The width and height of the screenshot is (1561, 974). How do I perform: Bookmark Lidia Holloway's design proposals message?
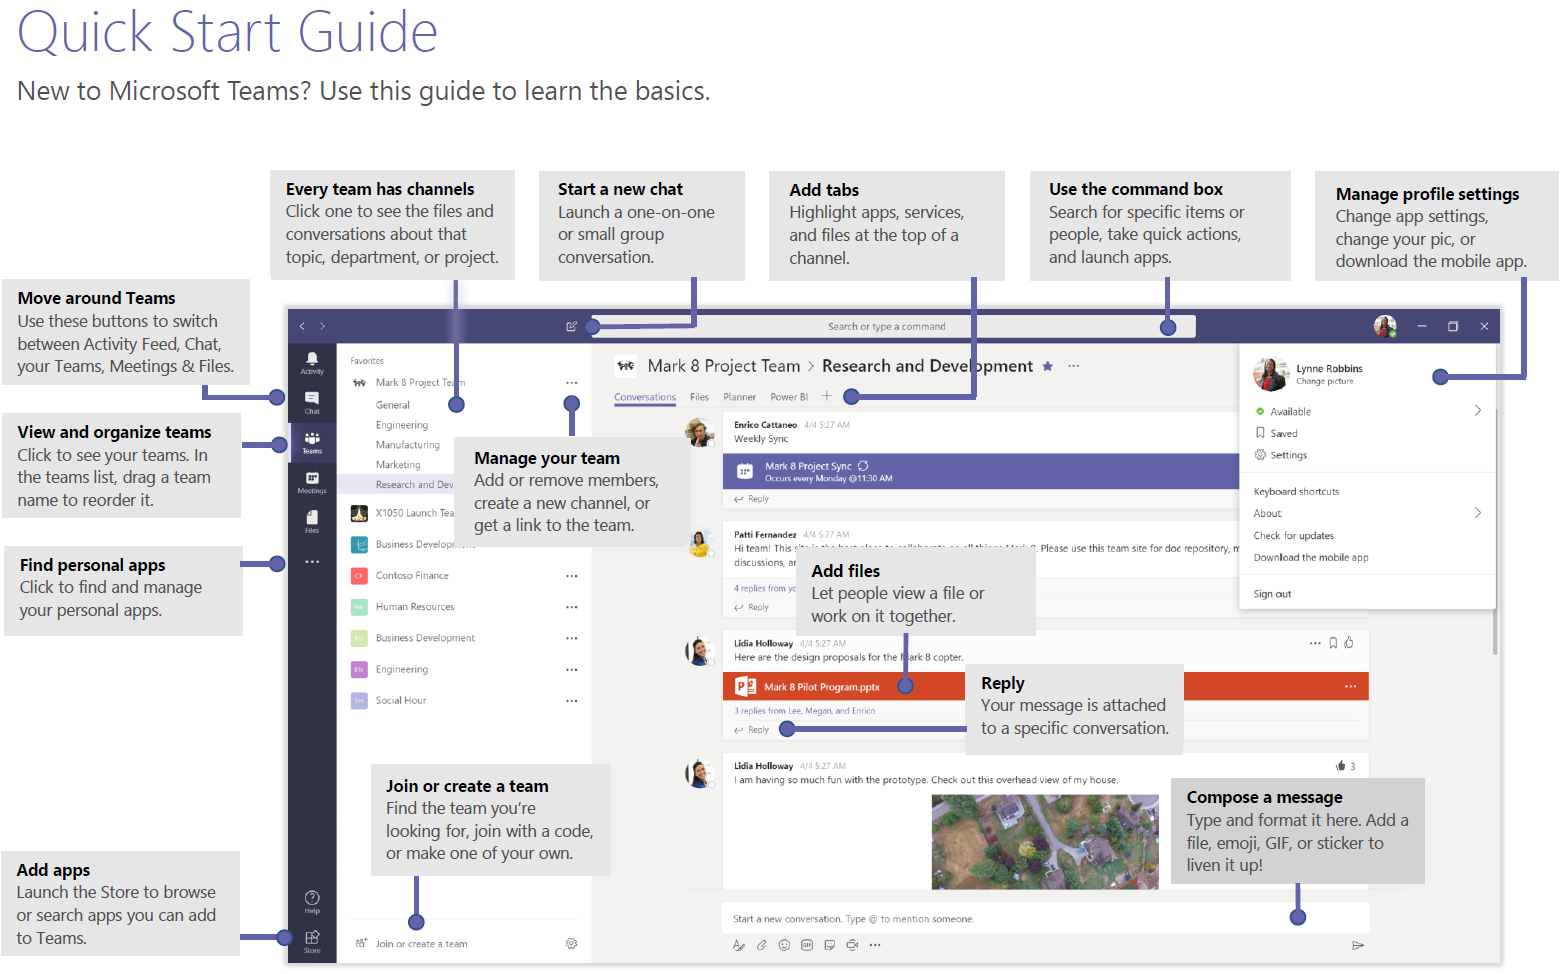pos(1333,643)
